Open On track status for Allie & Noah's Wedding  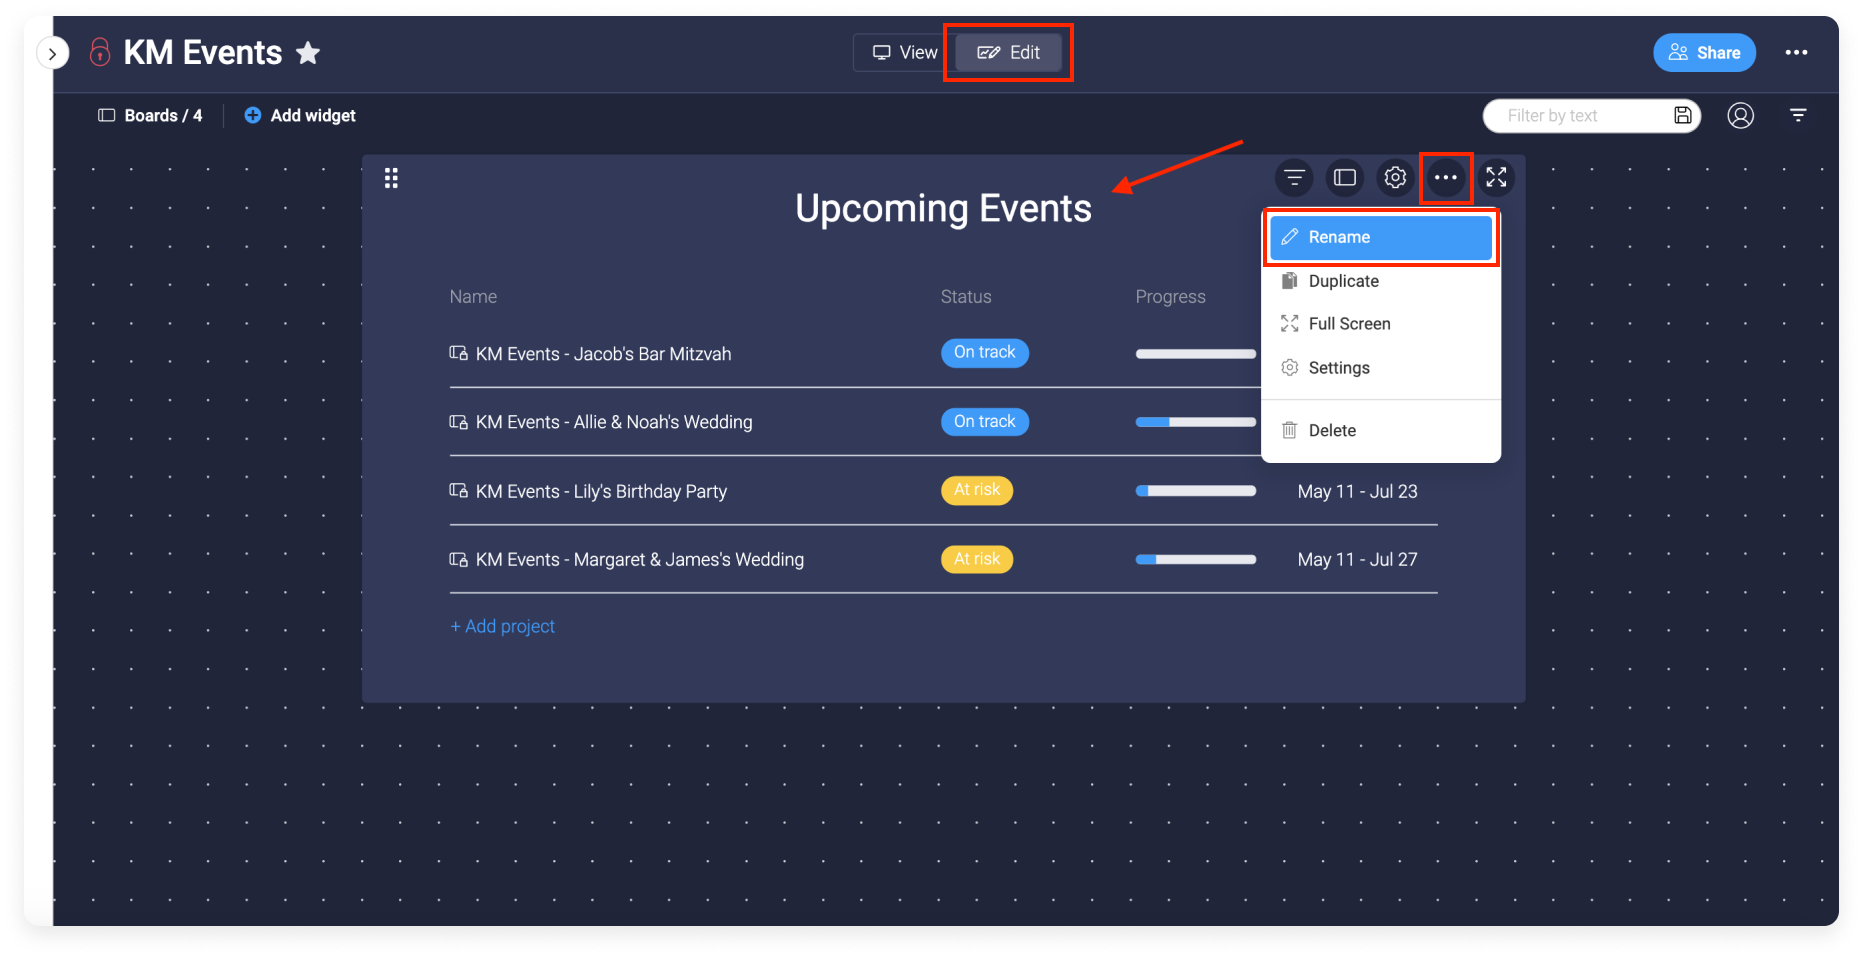(984, 422)
